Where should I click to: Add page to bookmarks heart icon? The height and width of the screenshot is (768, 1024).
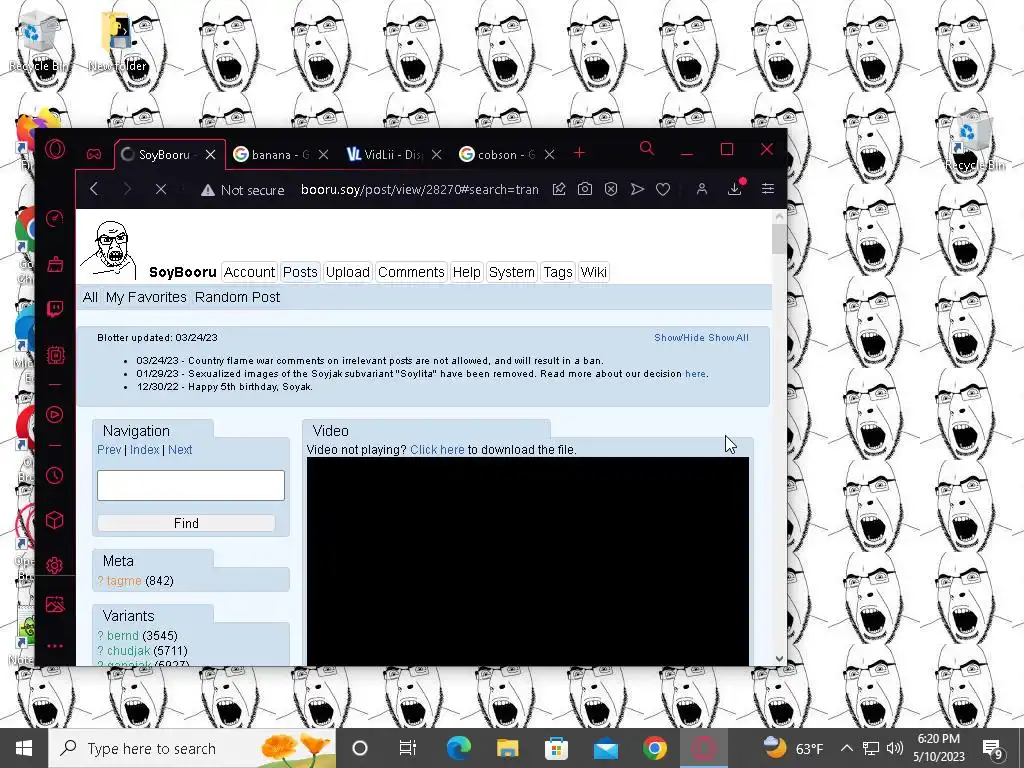tap(663, 189)
